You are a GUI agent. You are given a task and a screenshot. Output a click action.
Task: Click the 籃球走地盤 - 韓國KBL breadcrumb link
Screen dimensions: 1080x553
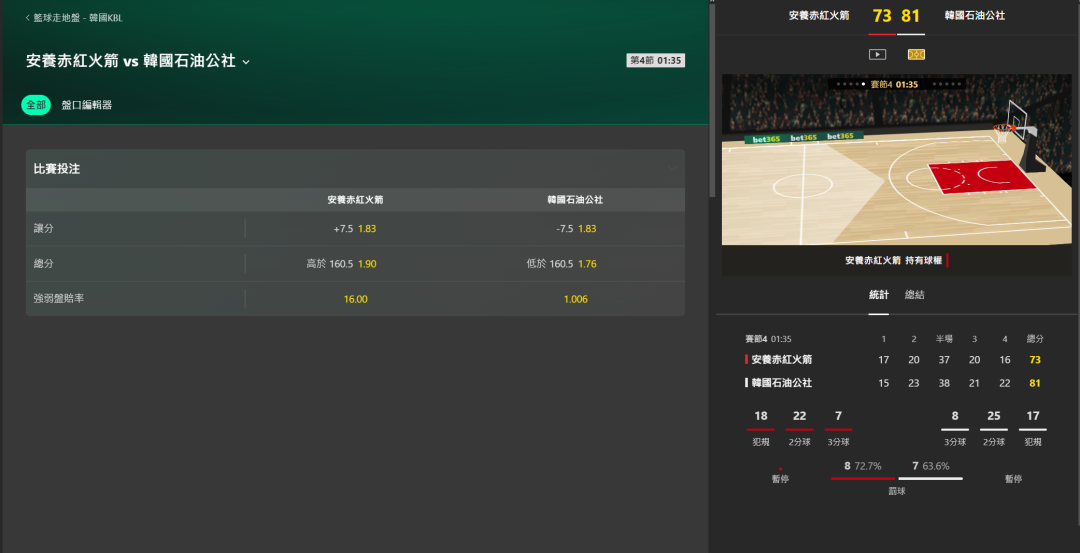(x=78, y=18)
